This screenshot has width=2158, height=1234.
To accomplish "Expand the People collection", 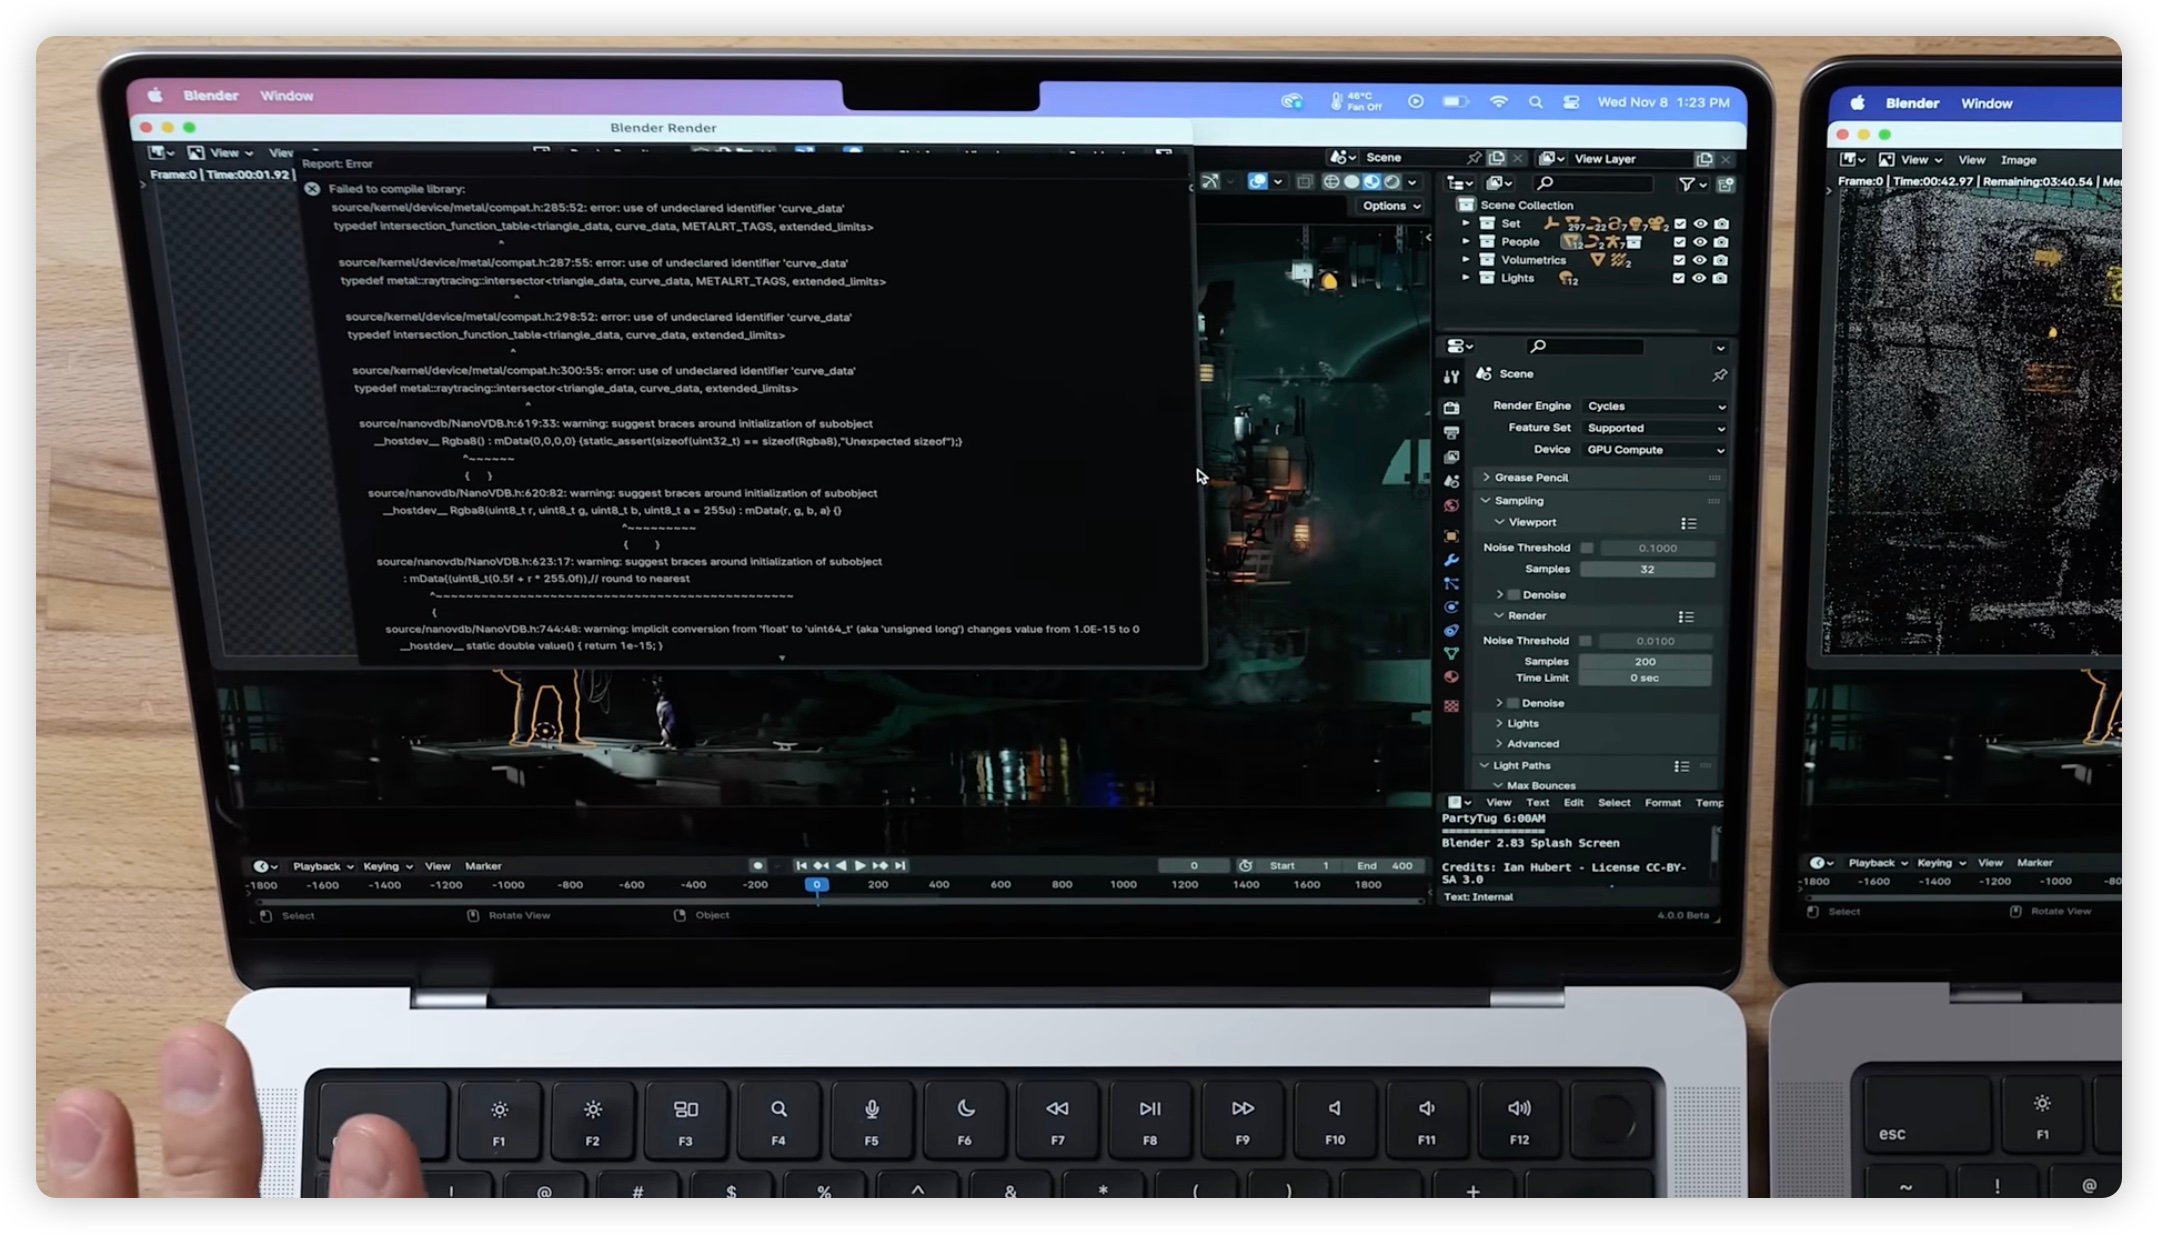I will coord(1466,242).
